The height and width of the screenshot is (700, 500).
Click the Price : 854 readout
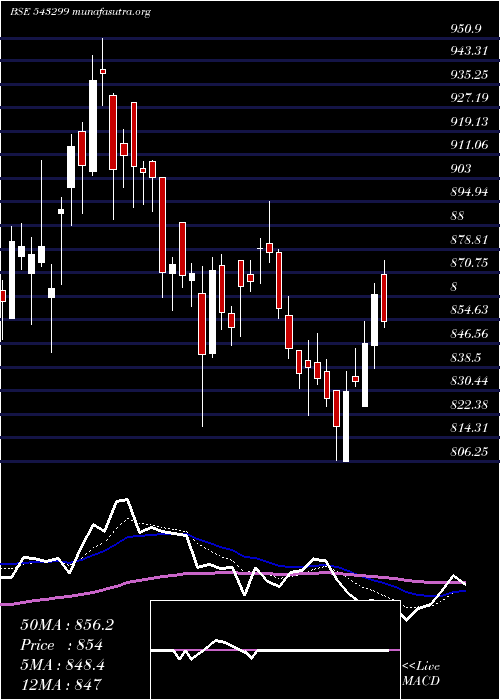[62, 645]
